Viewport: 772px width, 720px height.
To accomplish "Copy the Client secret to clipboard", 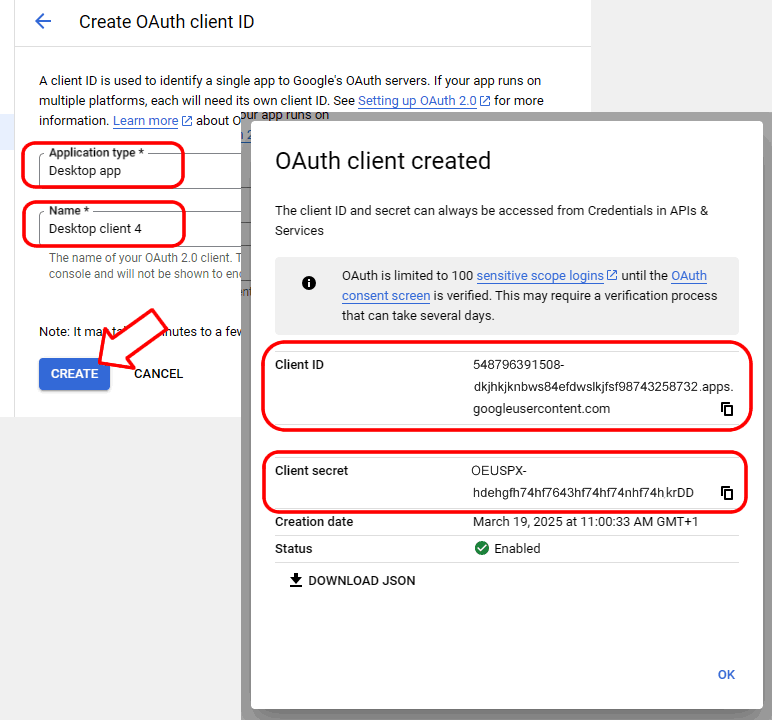I will 727,492.
